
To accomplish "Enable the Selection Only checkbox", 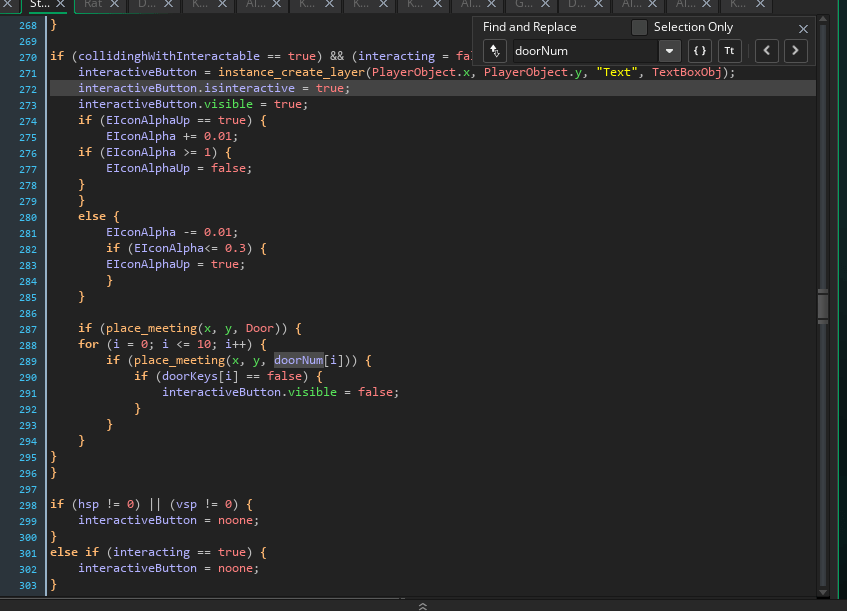I will click(x=639, y=27).
